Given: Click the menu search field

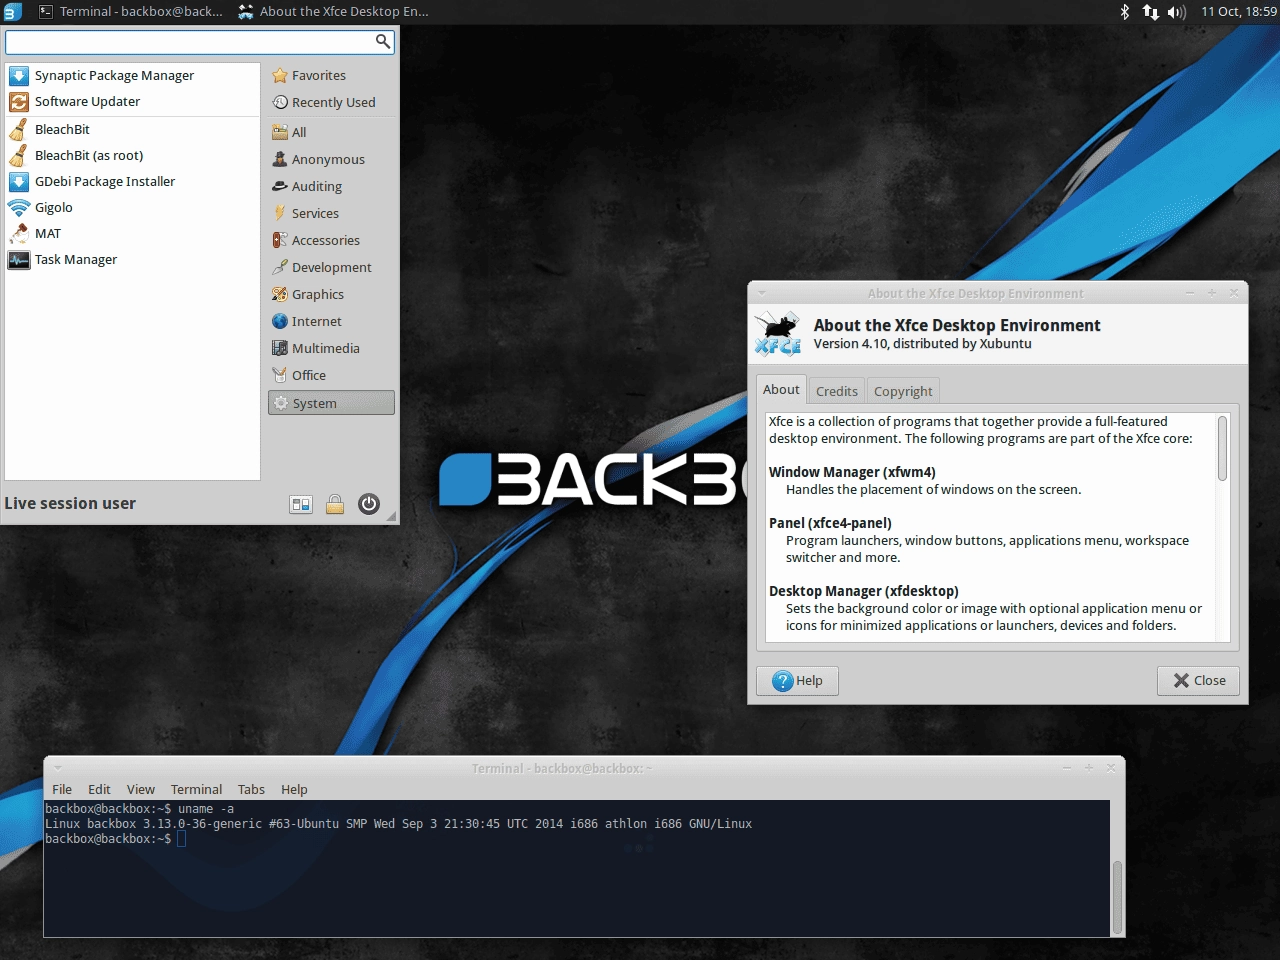Looking at the screenshot, I should point(200,41).
